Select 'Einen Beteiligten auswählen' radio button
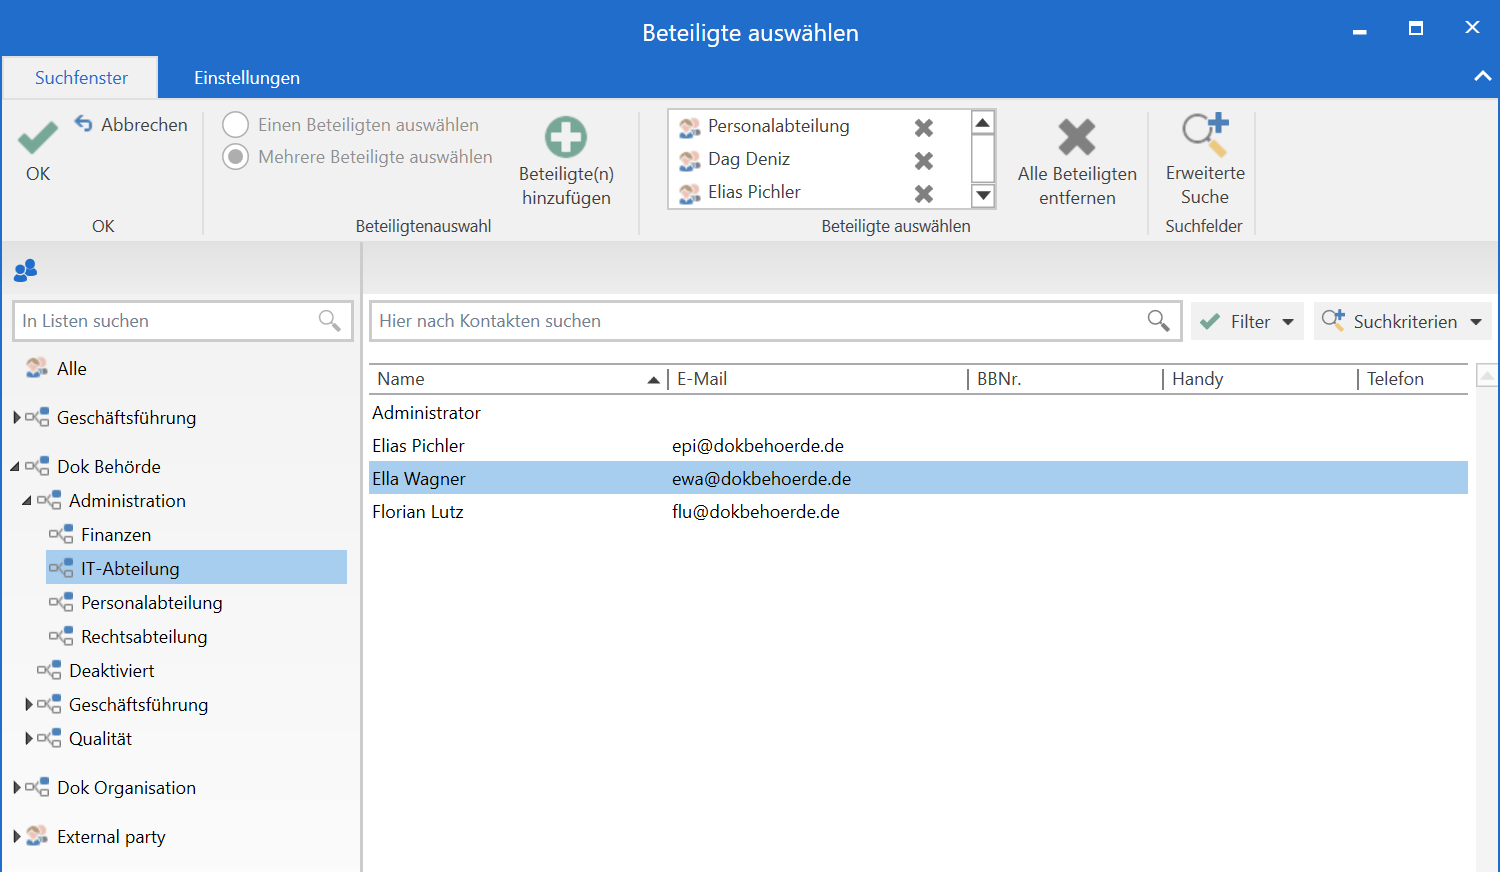Image resolution: width=1500 pixels, height=872 pixels. (236, 125)
